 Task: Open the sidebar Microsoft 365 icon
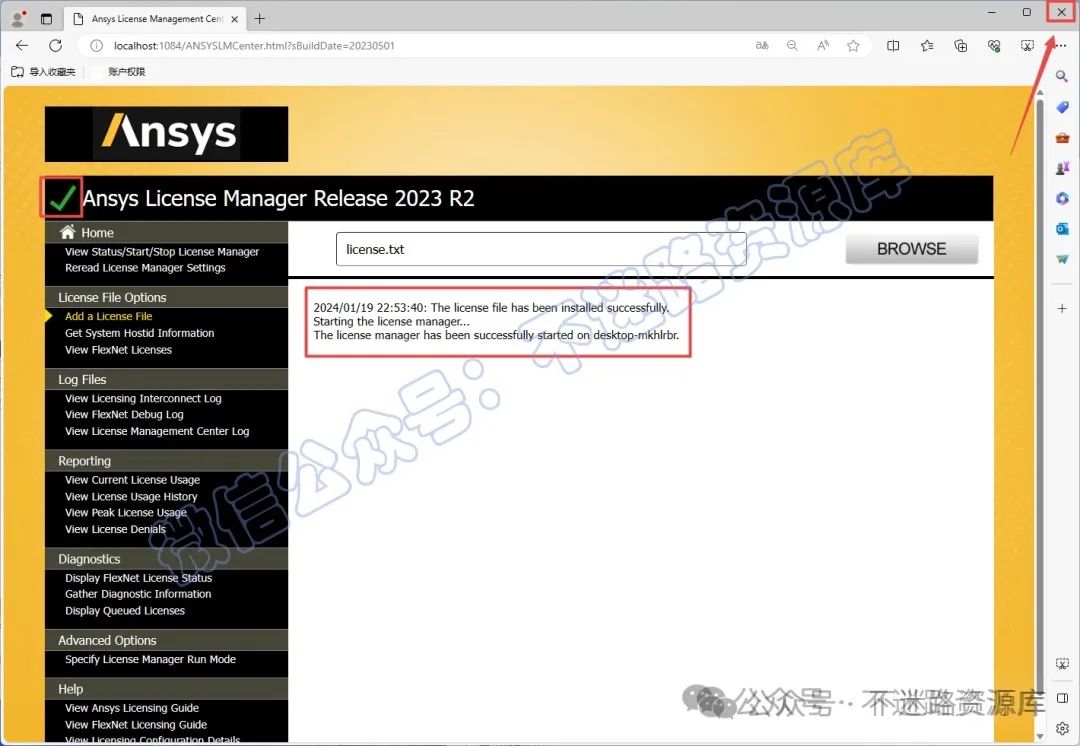[x=1062, y=198]
